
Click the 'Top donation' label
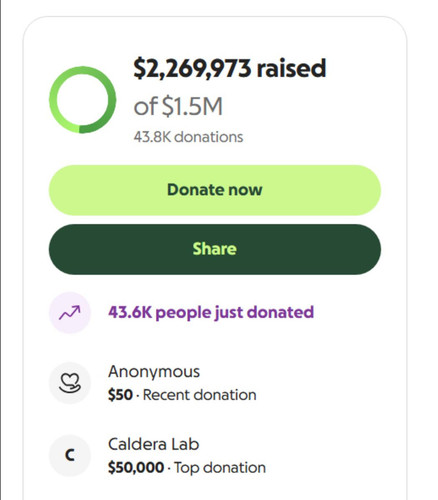click(220, 468)
